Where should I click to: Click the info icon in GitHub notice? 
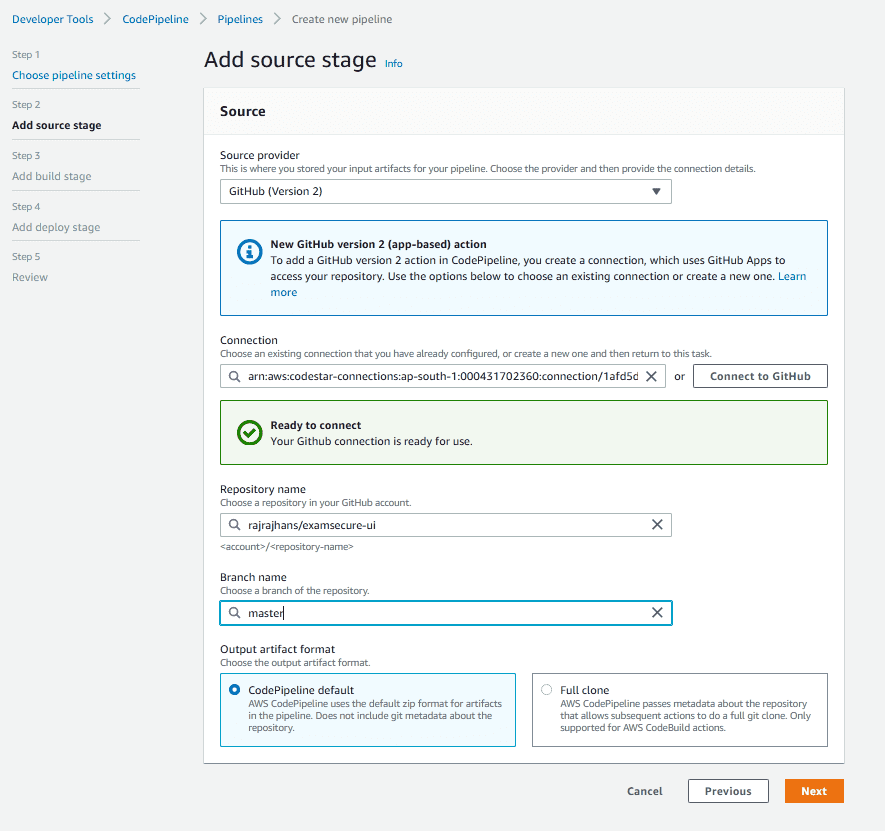tap(249, 252)
